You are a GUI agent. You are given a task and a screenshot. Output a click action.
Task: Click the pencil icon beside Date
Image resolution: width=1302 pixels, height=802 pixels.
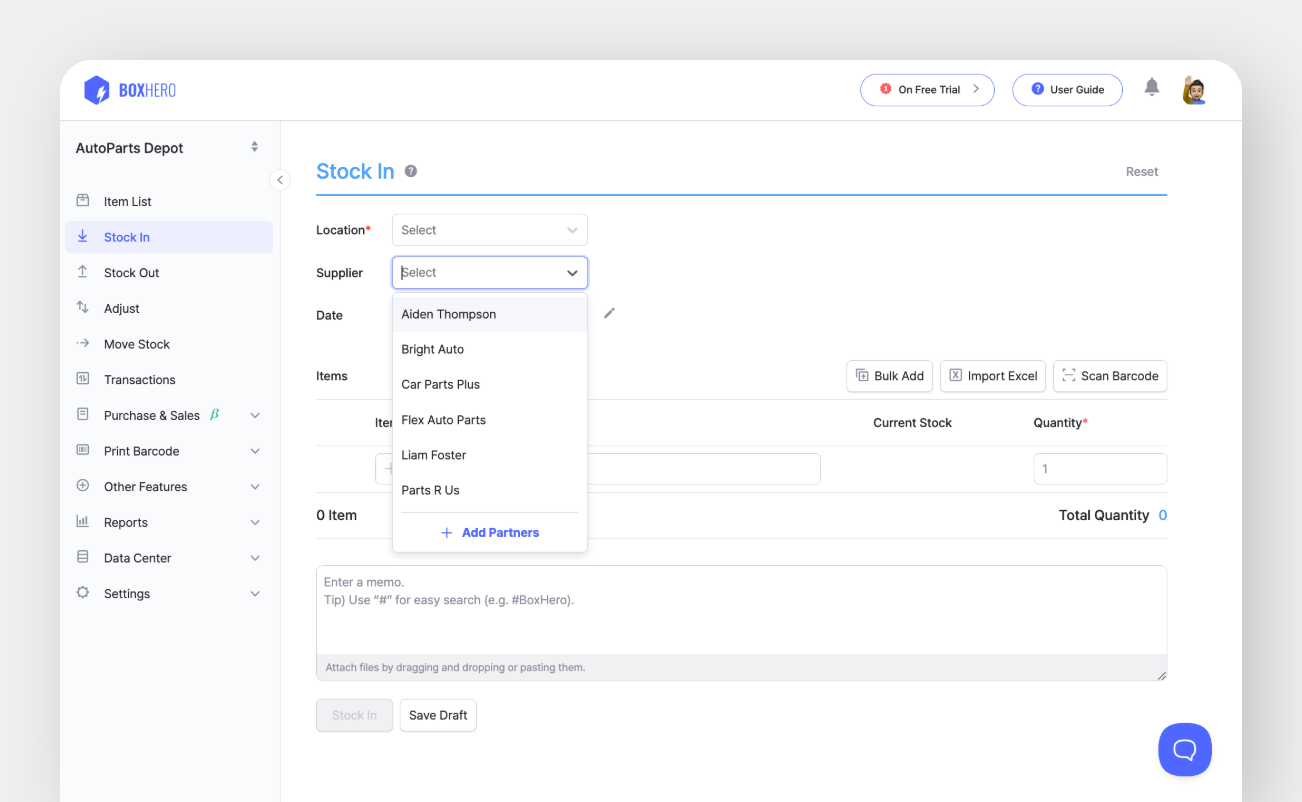(609, 314)
